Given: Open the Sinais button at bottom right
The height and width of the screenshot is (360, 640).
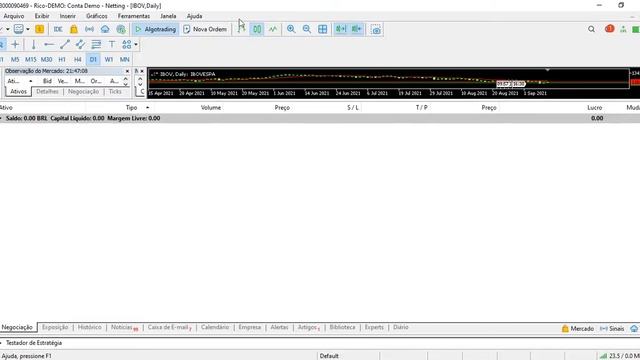Looking at the screenshot, I should [612, 329].
